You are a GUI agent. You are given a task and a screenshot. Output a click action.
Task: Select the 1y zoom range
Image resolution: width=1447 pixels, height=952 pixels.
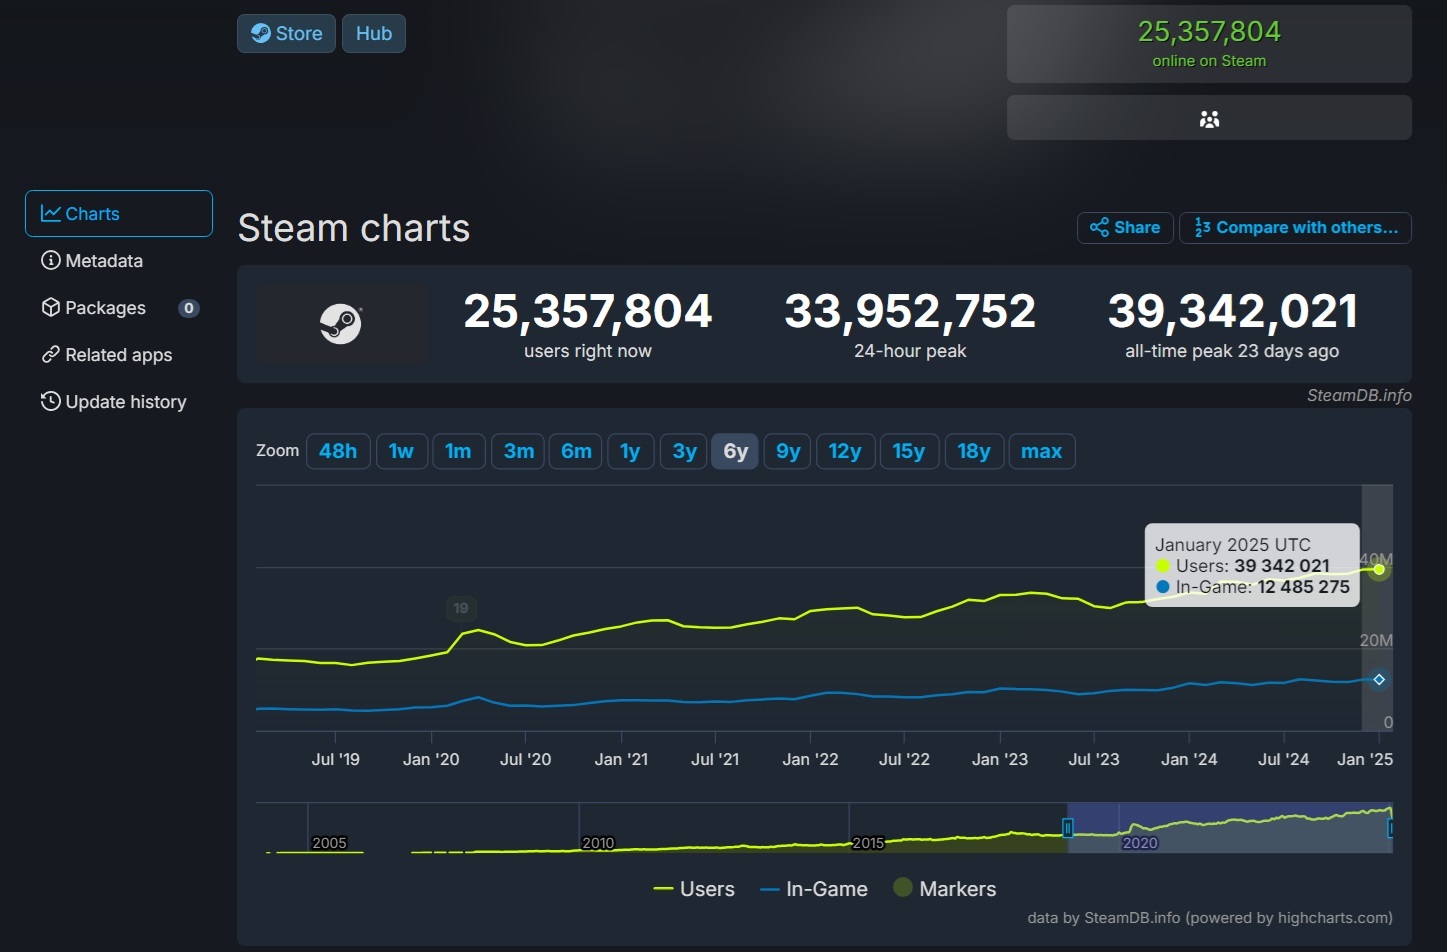630,451
